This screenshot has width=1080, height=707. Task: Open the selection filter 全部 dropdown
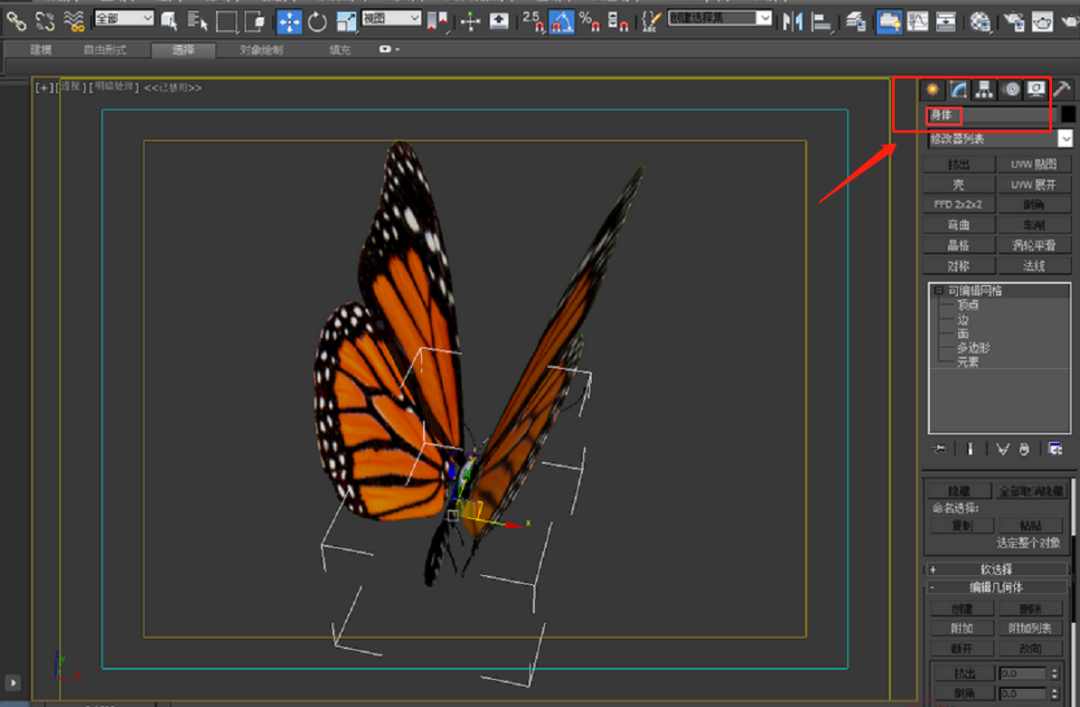click(x=124, y=19)
